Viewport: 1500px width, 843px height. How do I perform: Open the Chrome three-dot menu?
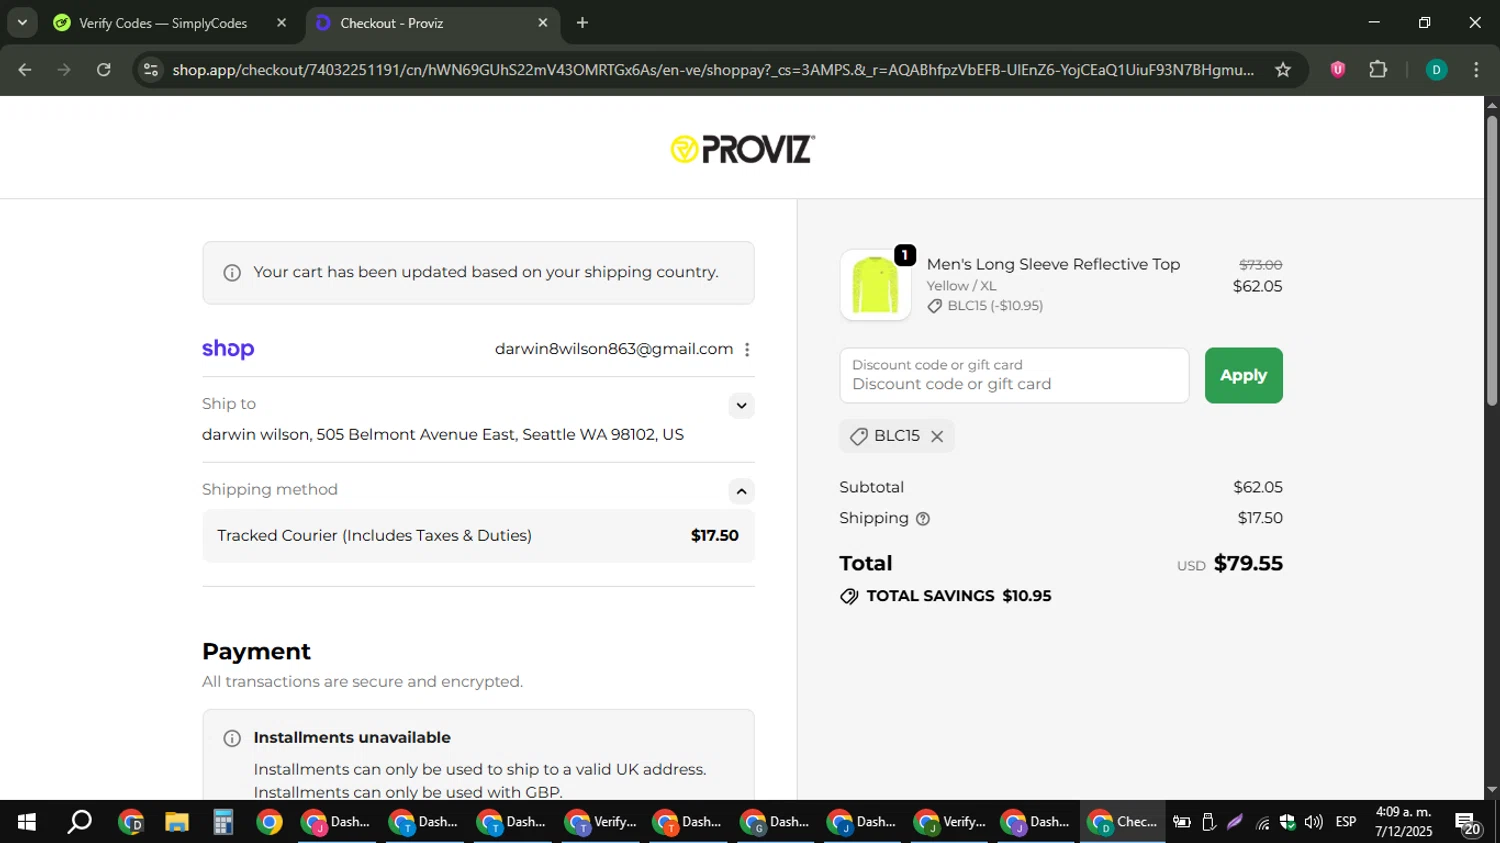pos(1476,70)
